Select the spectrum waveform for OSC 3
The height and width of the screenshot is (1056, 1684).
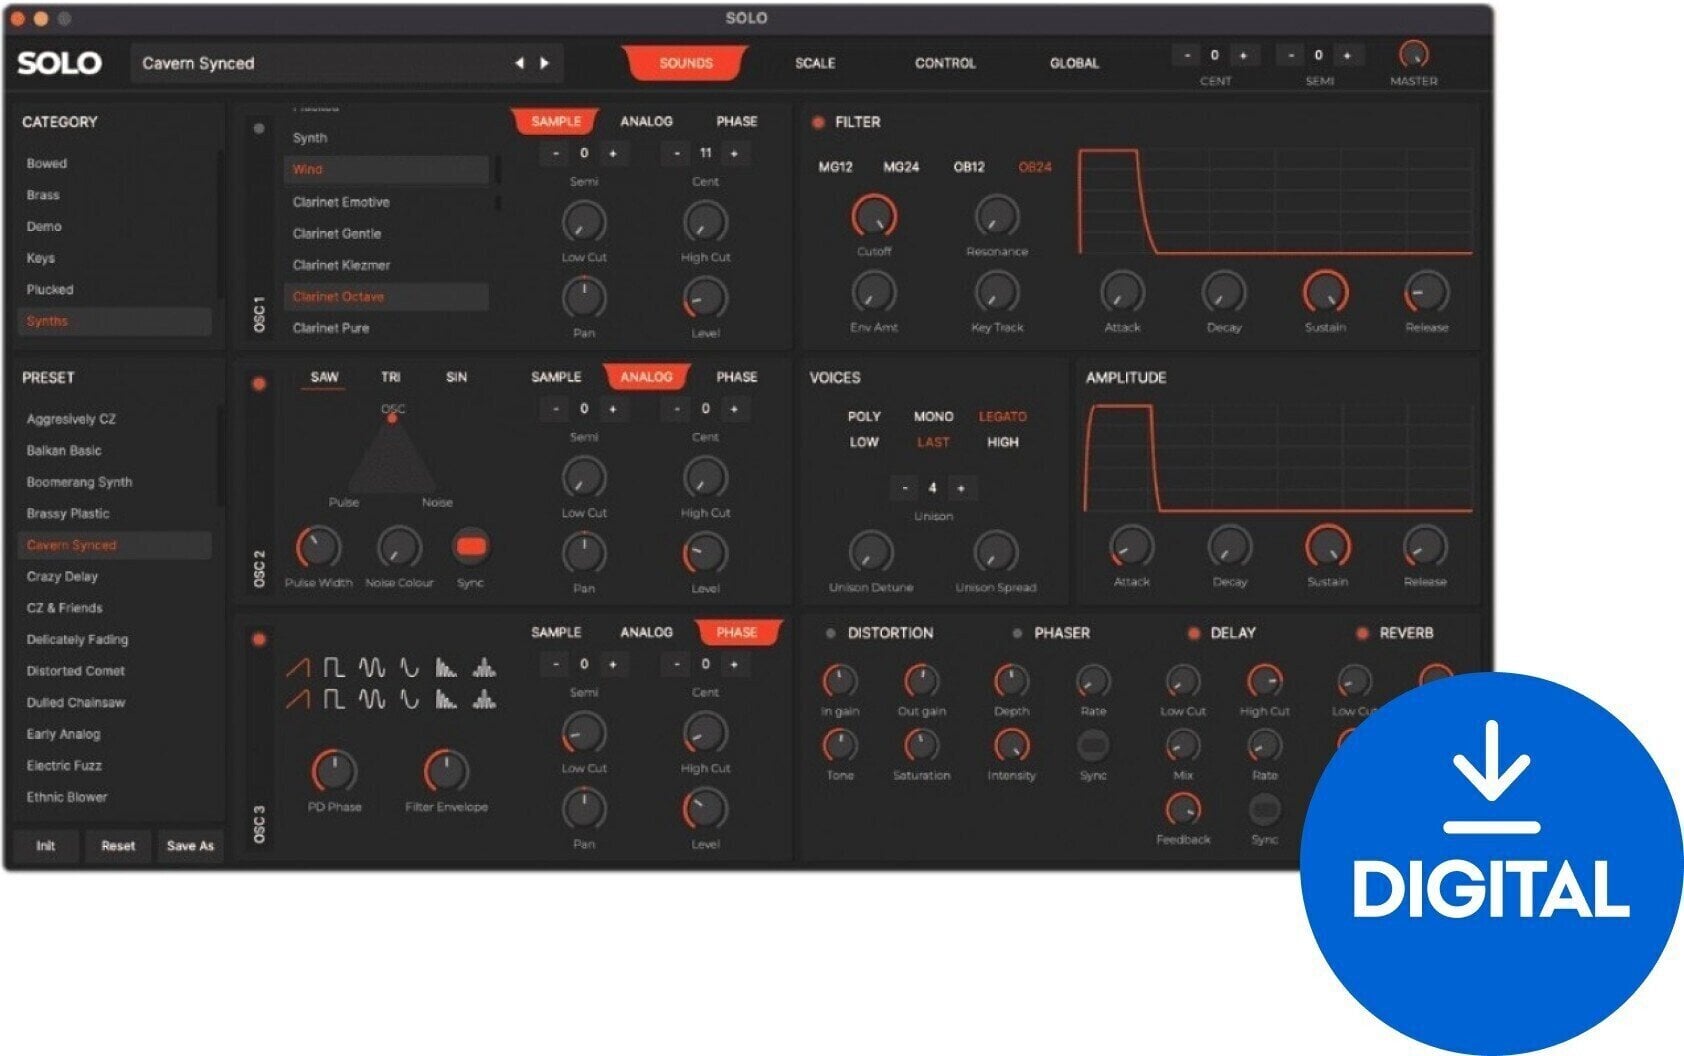pos(447,667)
